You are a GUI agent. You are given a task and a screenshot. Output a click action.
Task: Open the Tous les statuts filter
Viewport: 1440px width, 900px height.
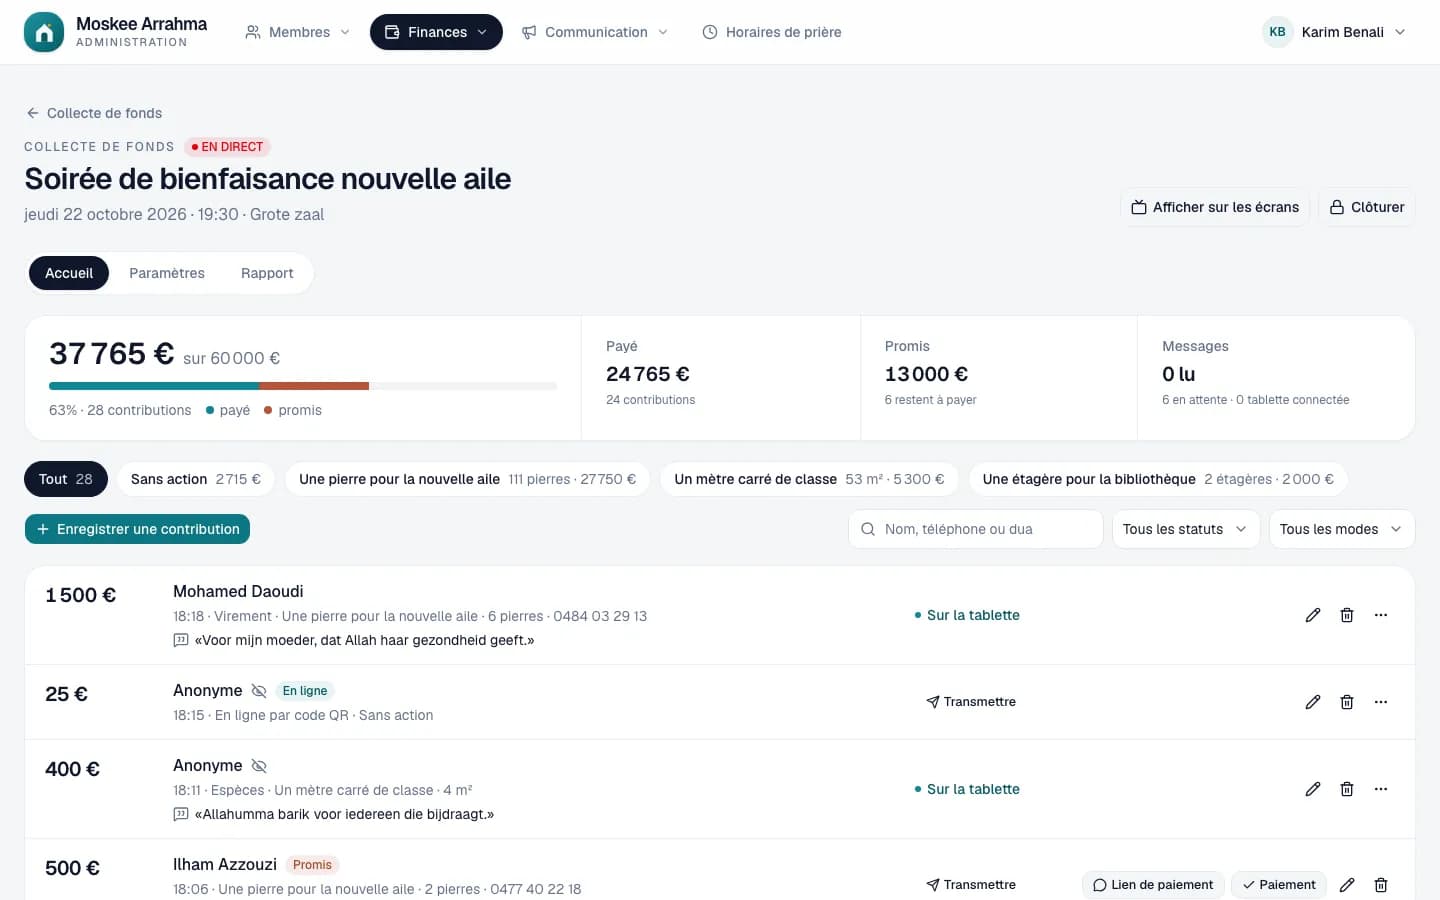[1185, 529]
